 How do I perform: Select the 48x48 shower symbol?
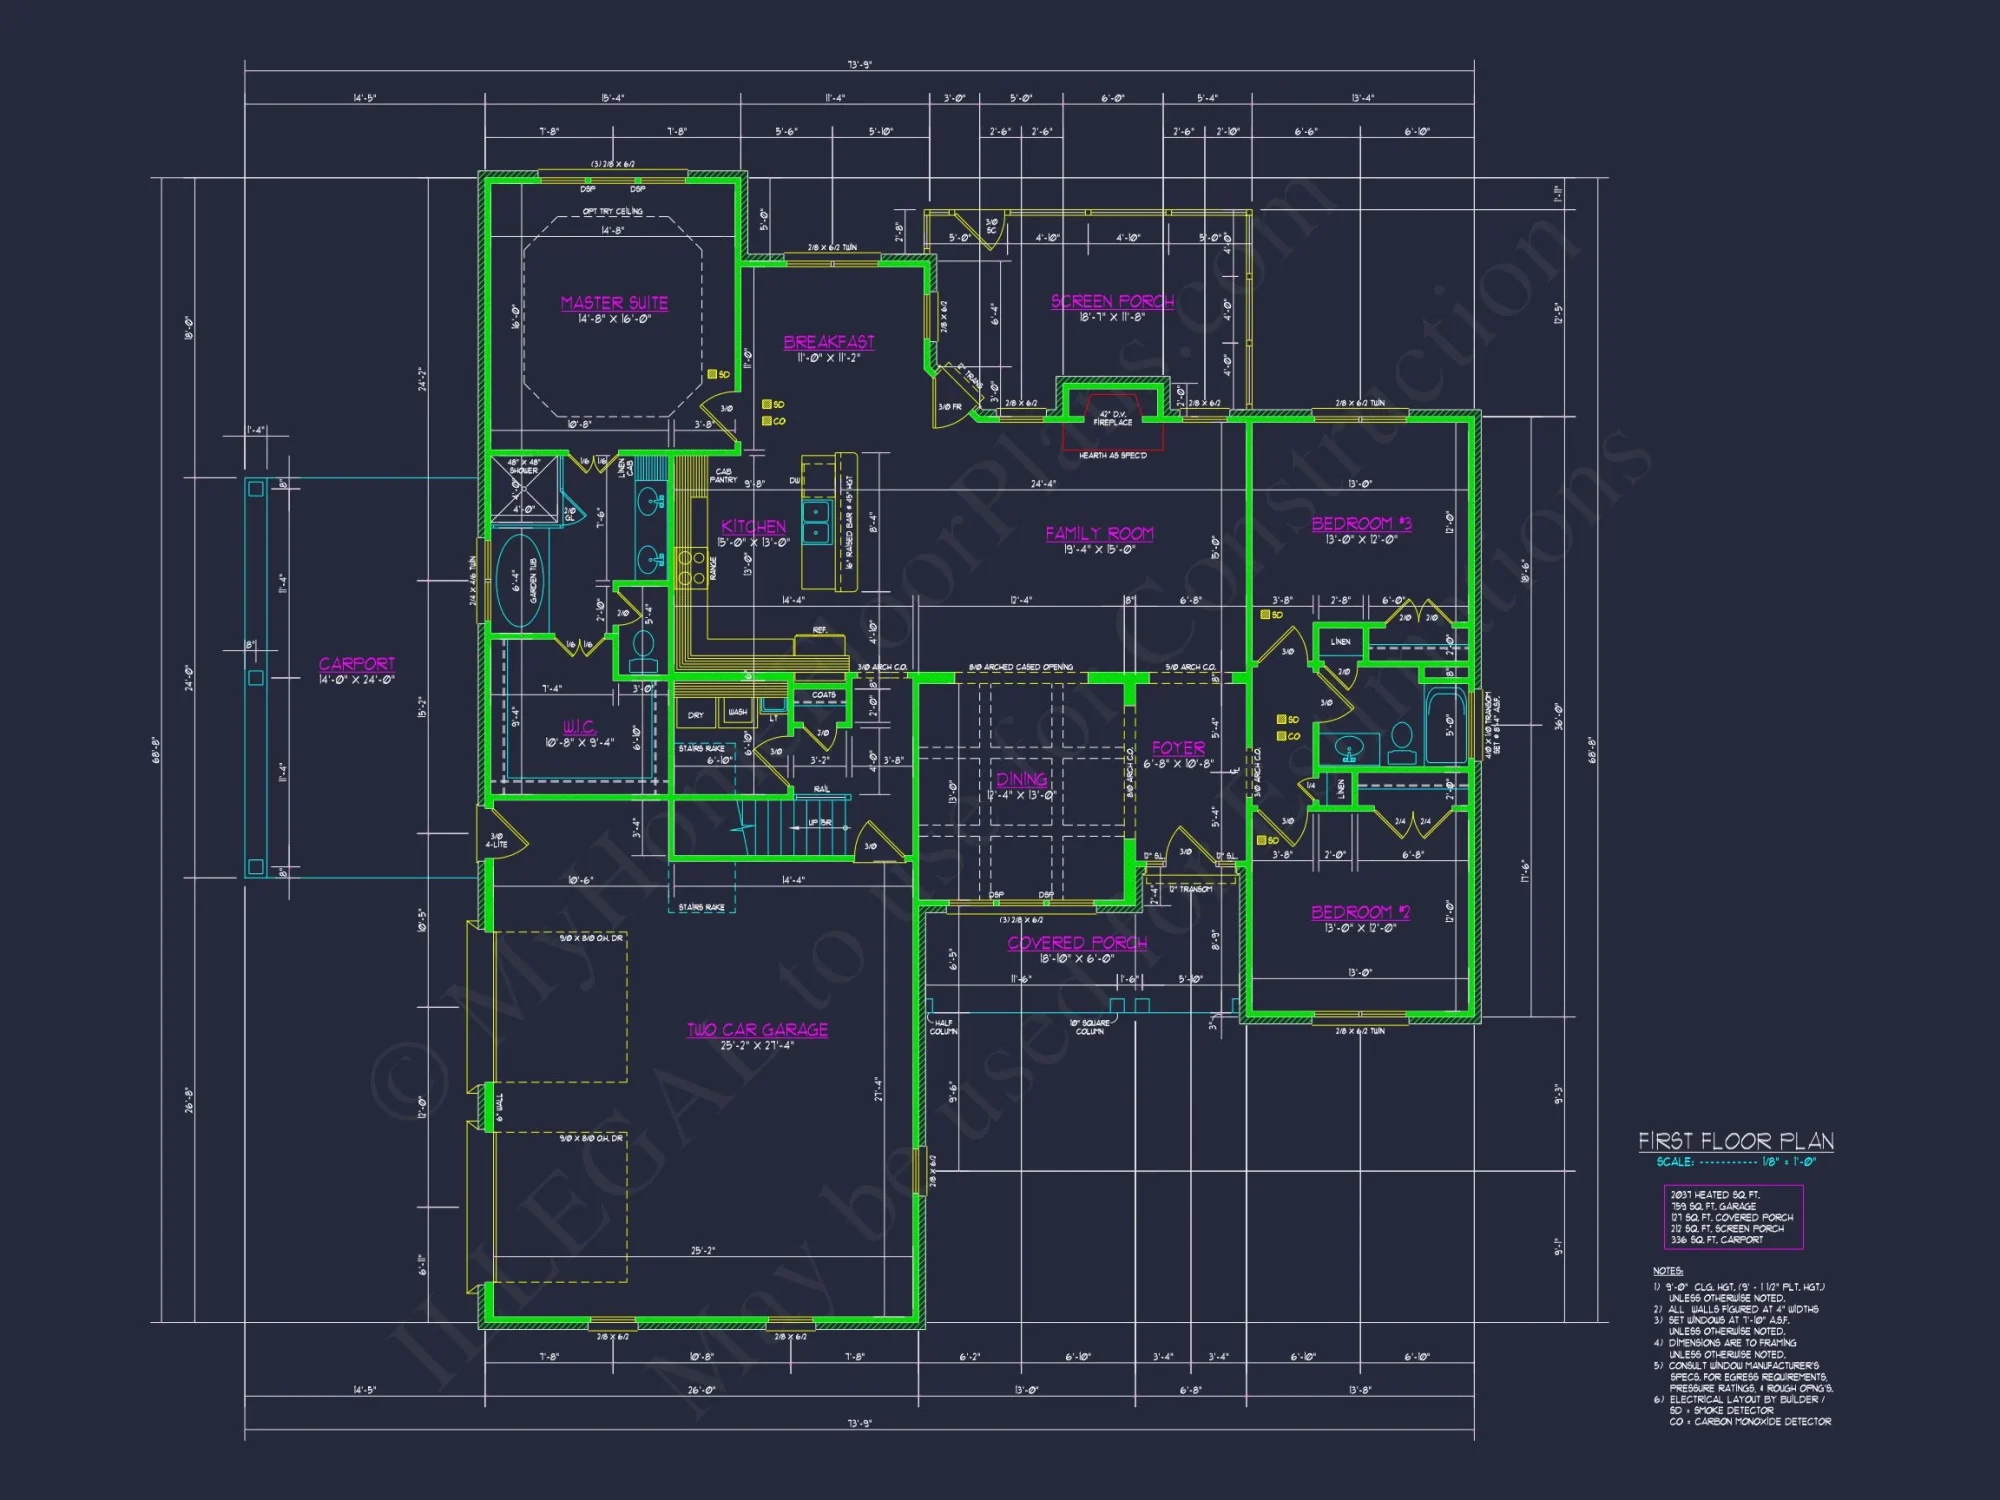(524, 489)
